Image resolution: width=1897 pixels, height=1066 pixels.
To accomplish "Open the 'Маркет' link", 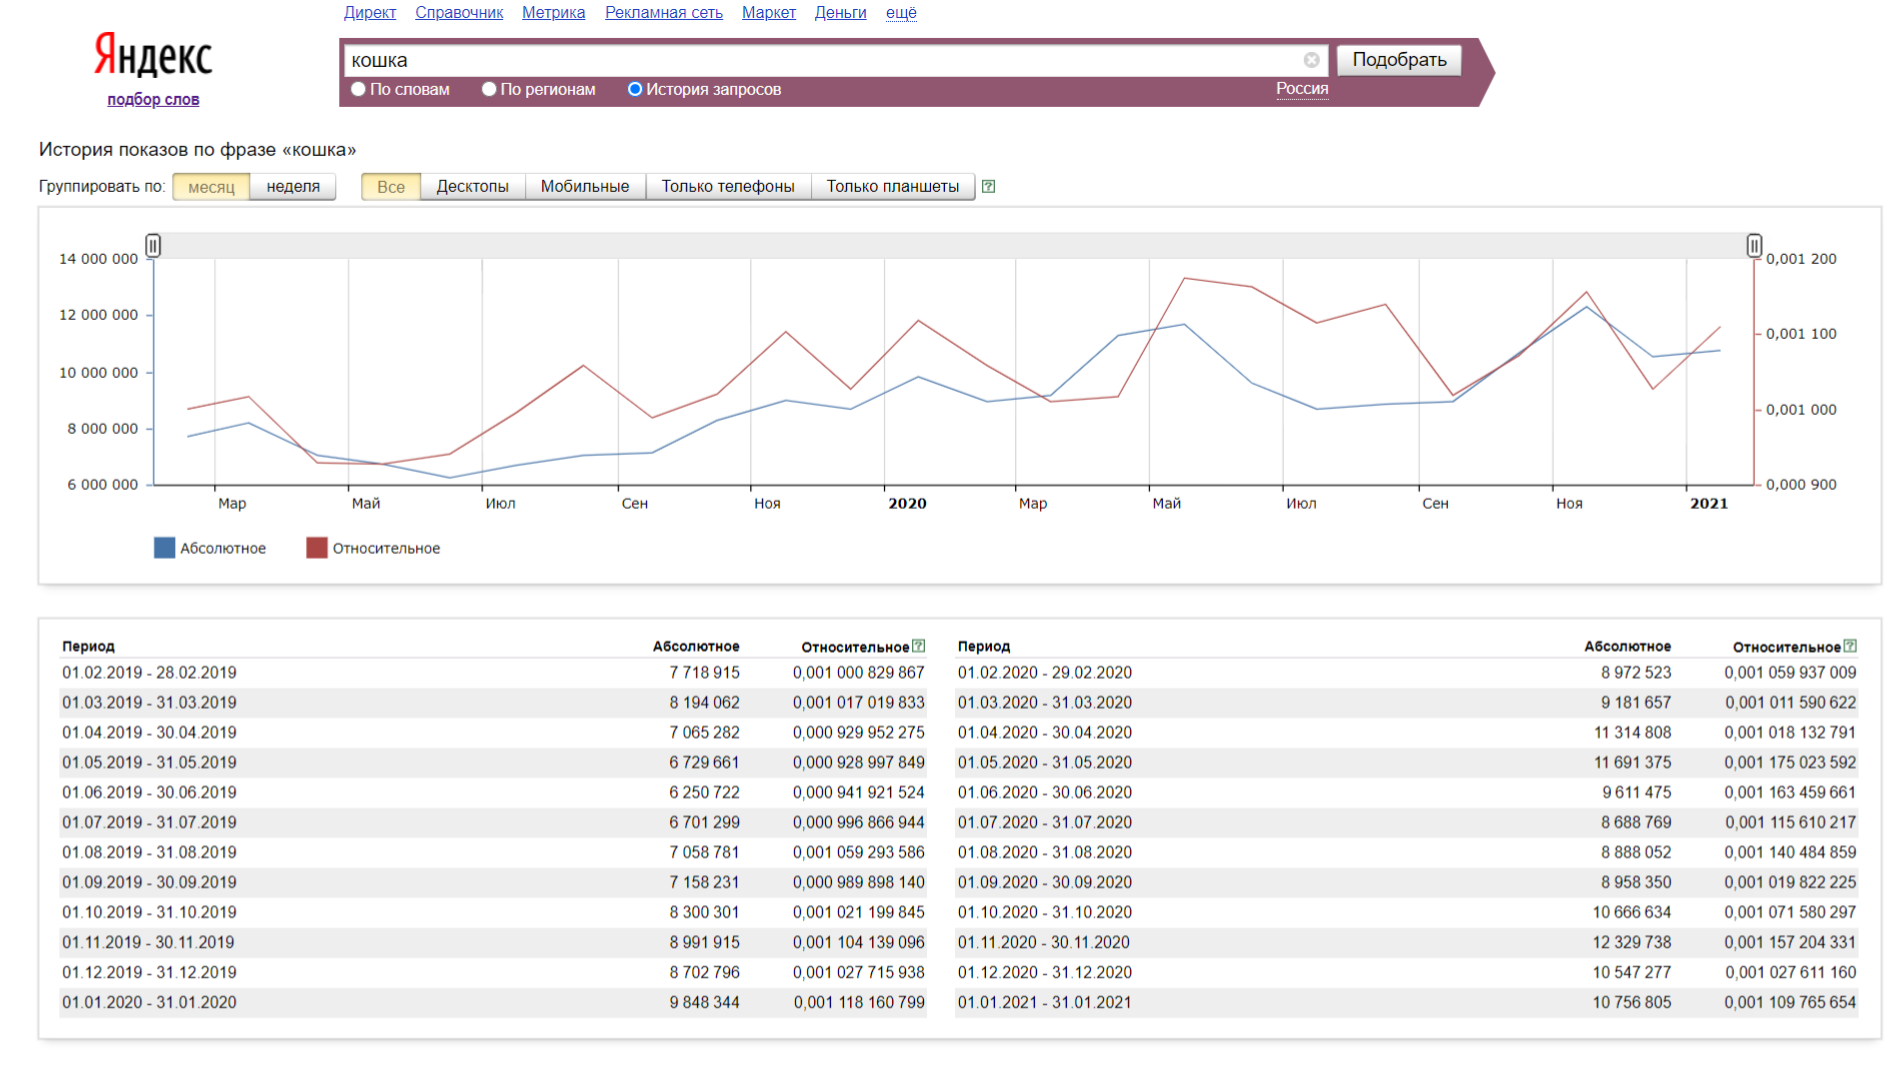I will coord(769,13).
